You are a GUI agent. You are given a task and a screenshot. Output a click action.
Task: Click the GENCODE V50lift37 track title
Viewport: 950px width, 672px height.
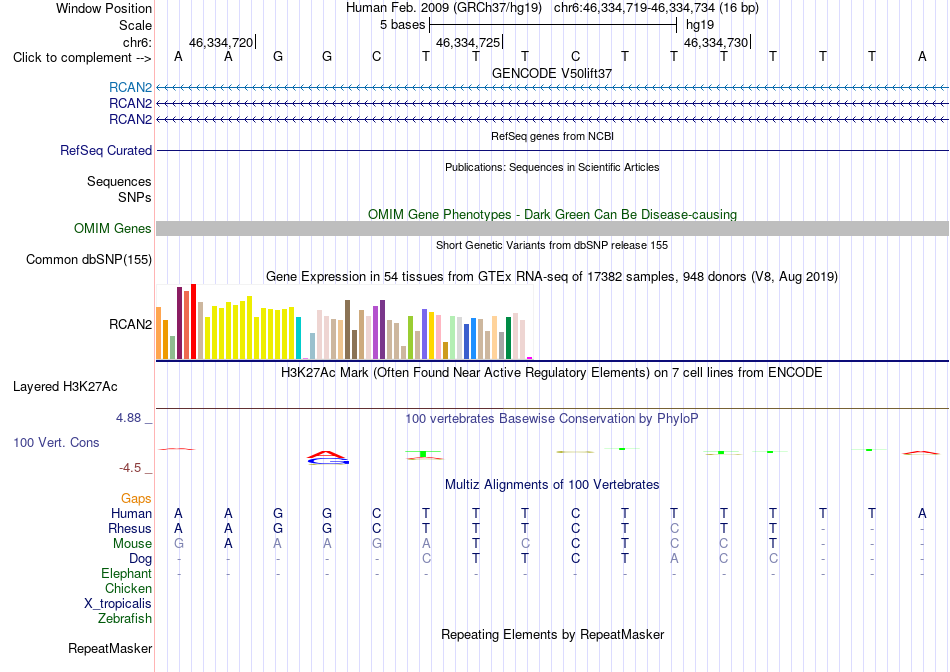tap(552, 73)
